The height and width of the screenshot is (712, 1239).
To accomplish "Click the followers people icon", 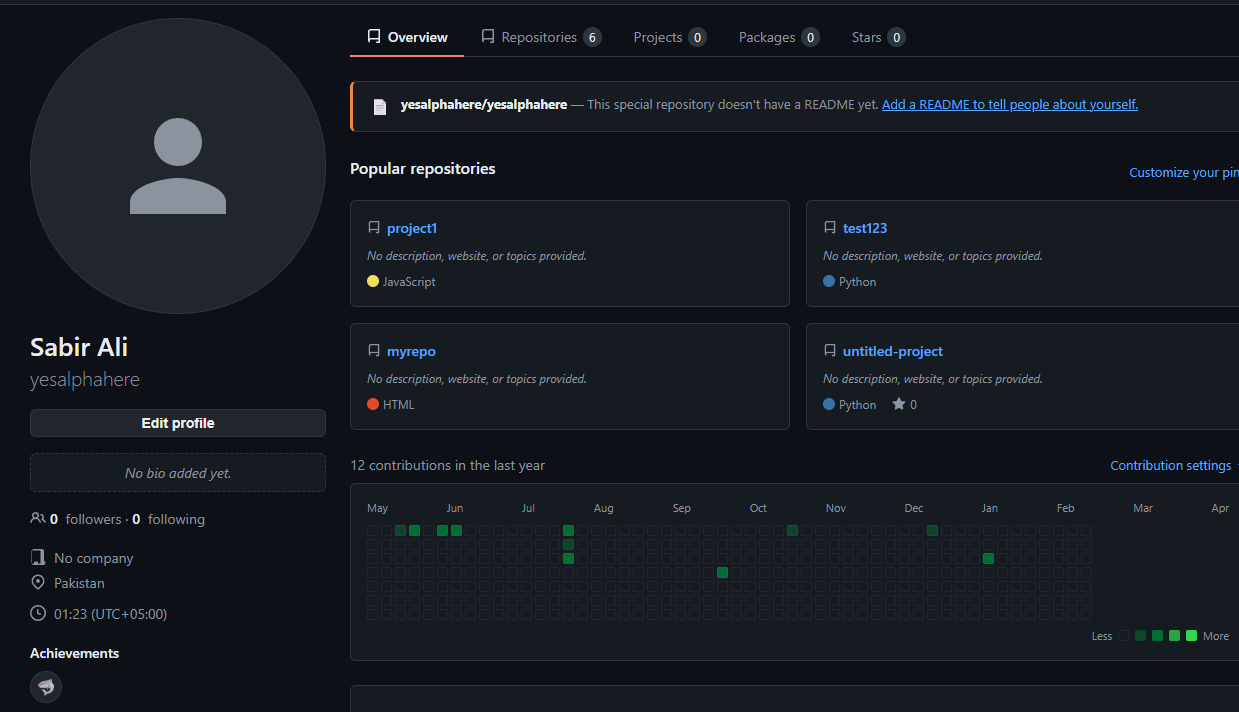I will (x=38, y=519).
